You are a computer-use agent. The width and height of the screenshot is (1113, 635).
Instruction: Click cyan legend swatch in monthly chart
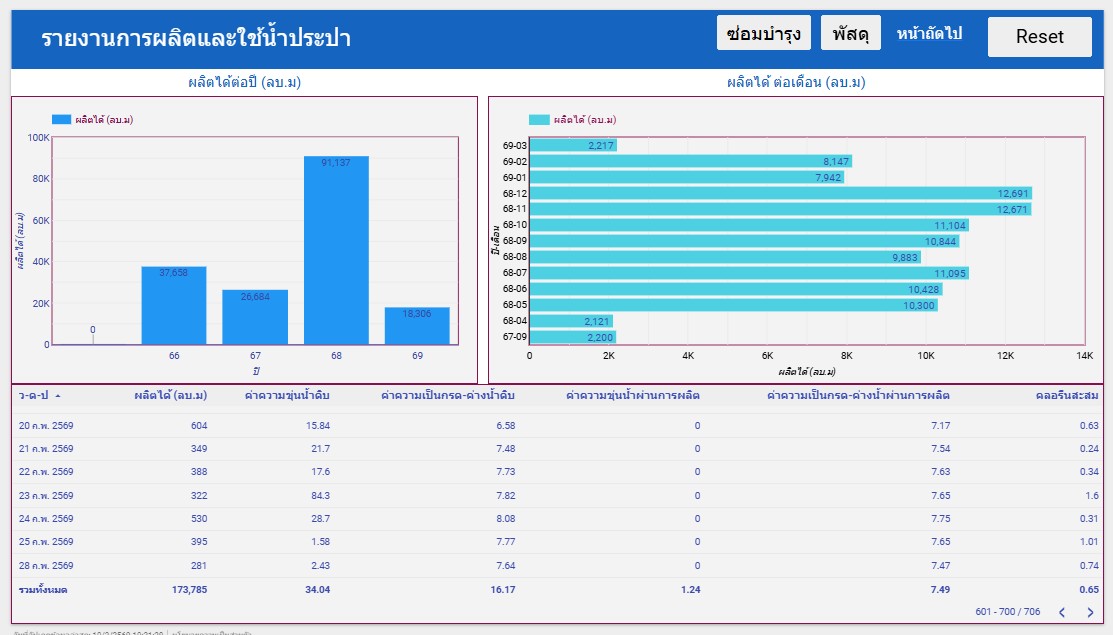point(539,119)
